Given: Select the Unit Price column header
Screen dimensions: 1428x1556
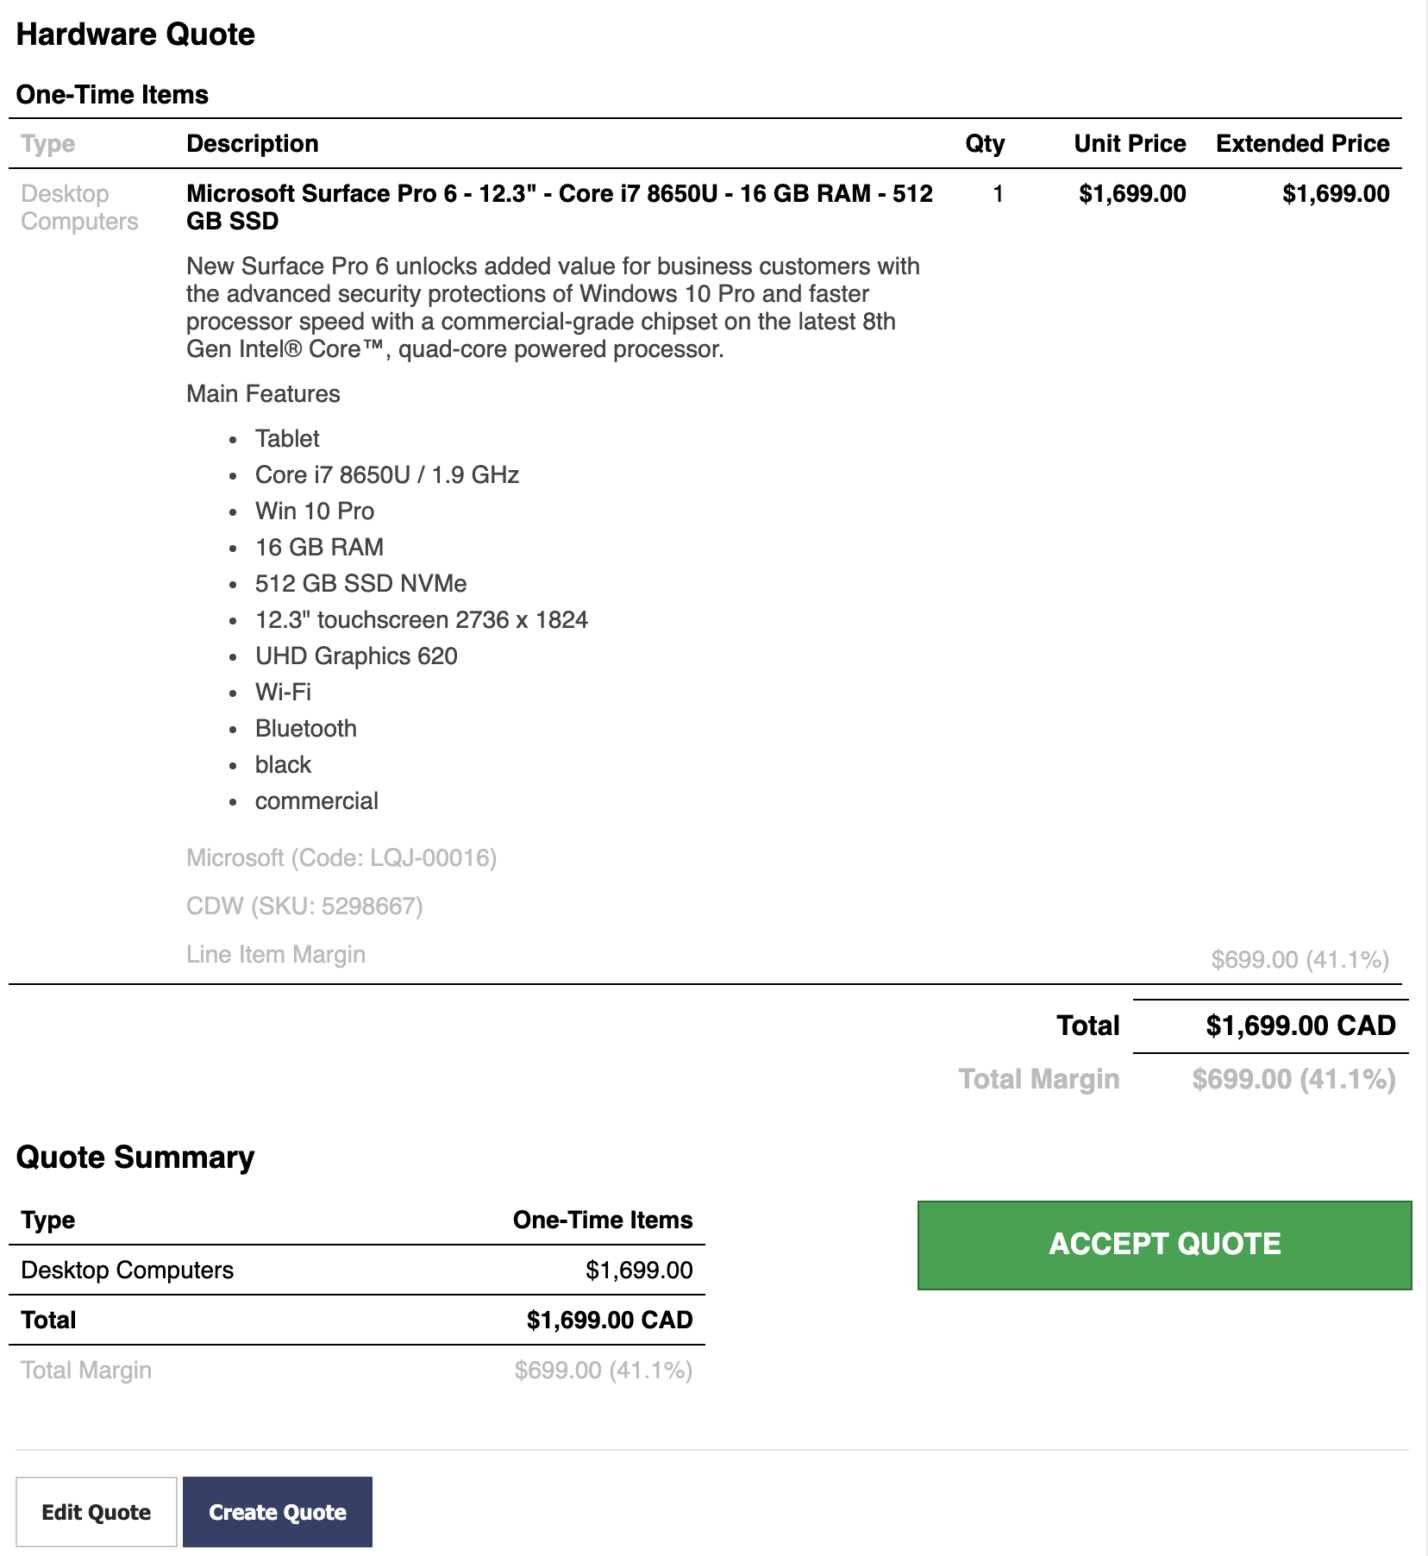Looking at the screenshot, I should click(1129, 143).
